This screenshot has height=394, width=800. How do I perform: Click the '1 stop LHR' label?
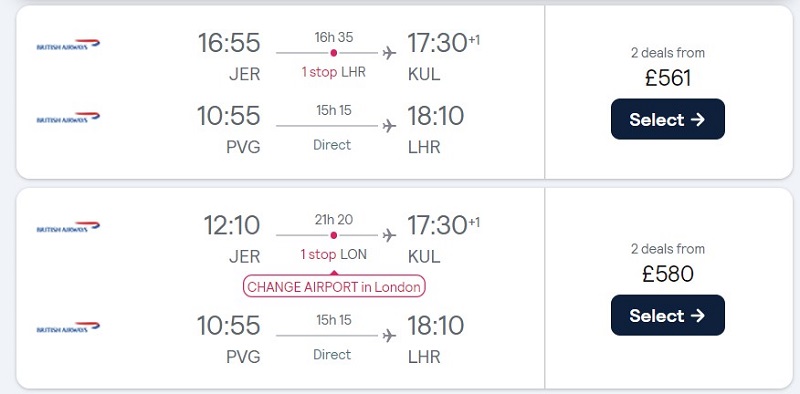pos(334,72)
